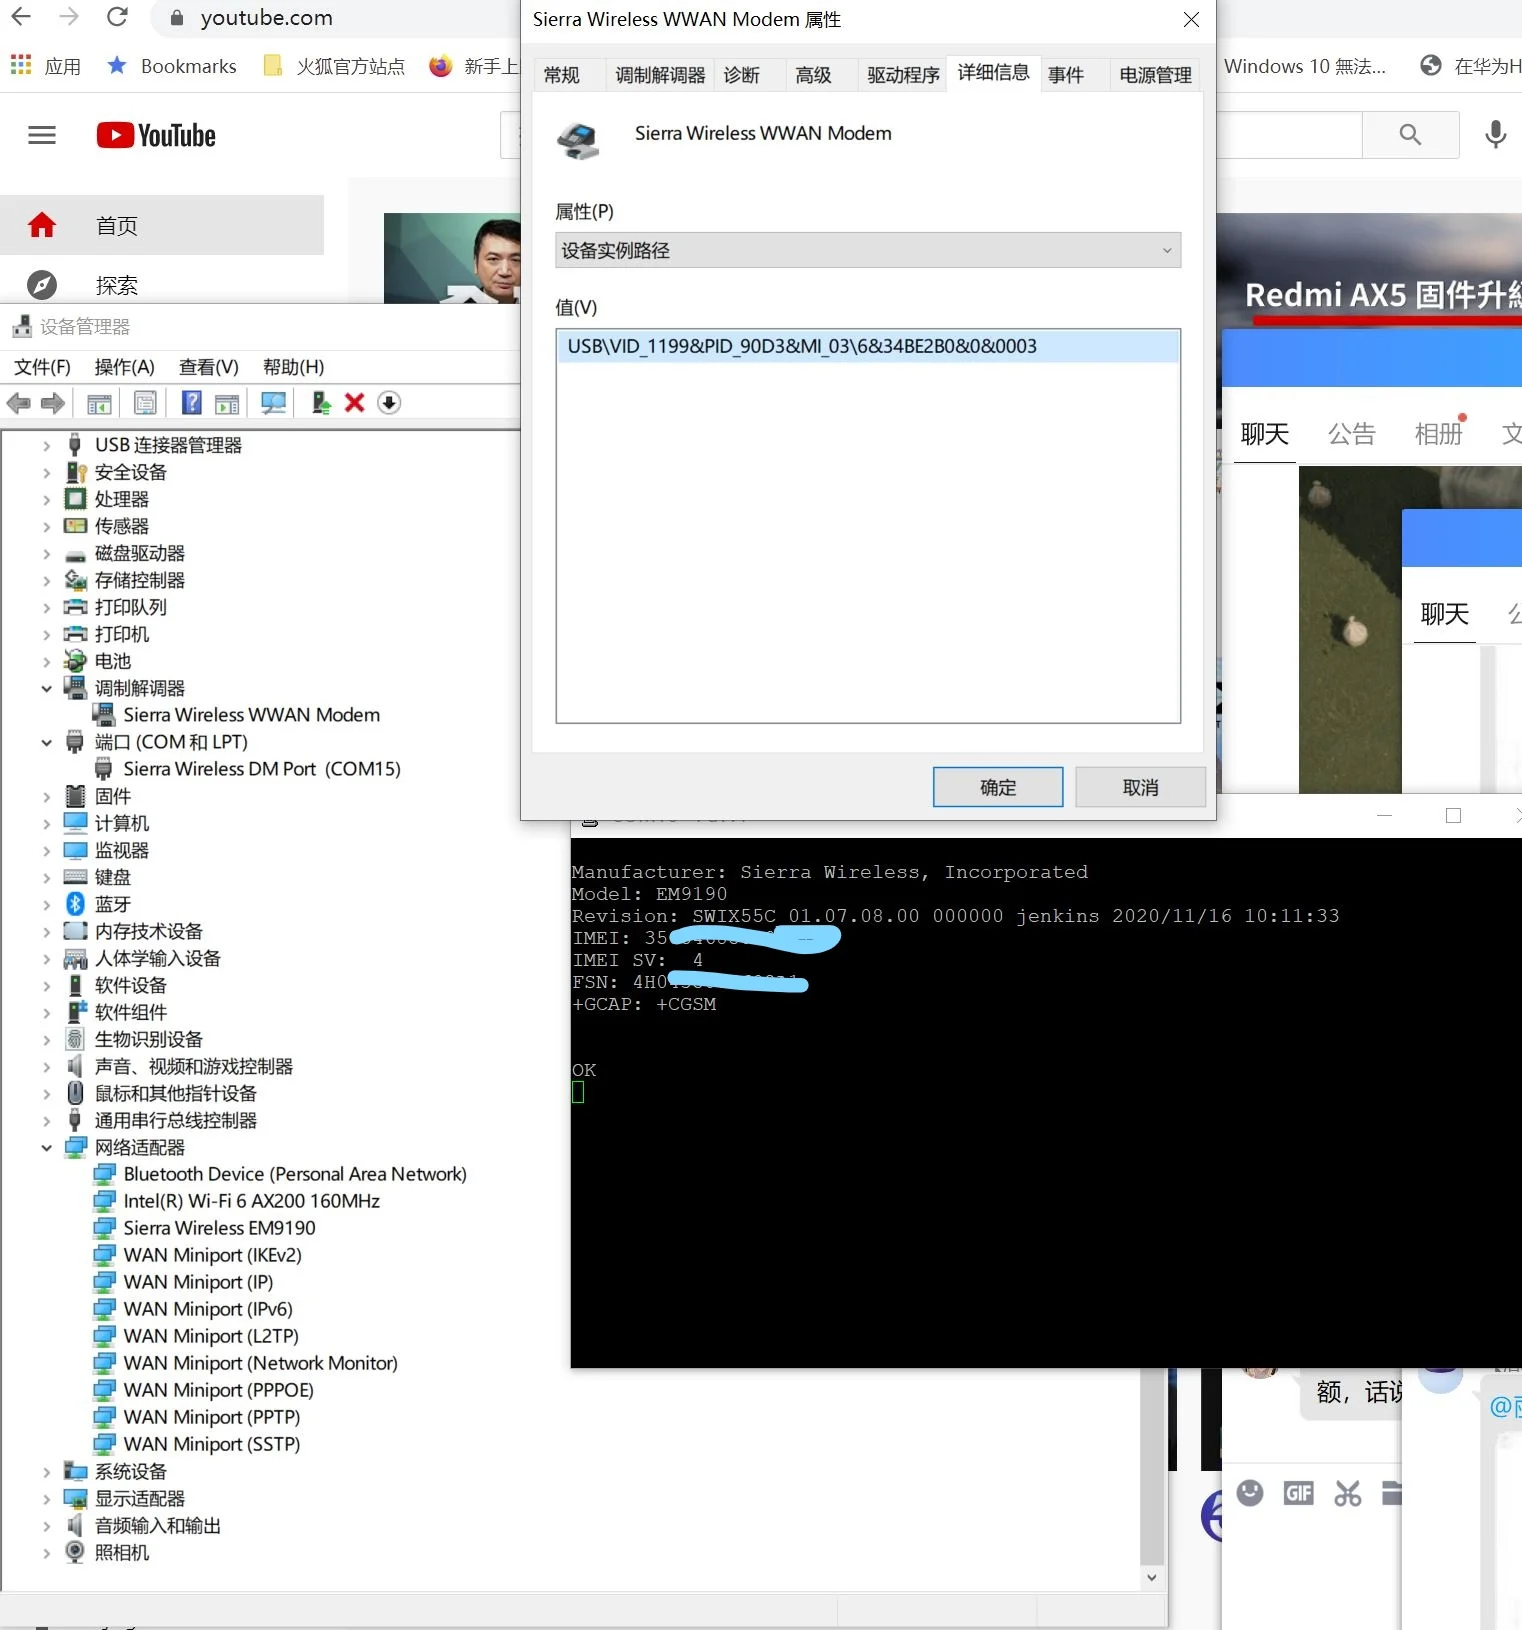Select the 公告 tab in chat window

pyautogui.click(x=1352, y=434)
